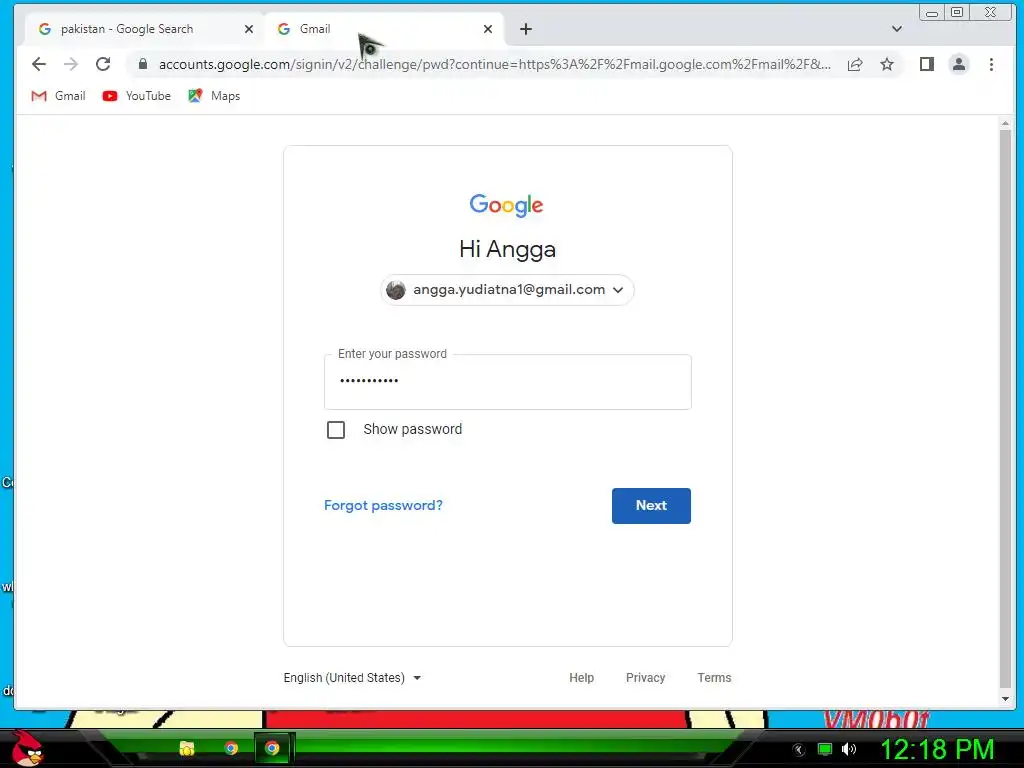This screenshot has width=1024, height=768.
Task: Click the first Chrome taskbar icon
Action: point(231,748)
